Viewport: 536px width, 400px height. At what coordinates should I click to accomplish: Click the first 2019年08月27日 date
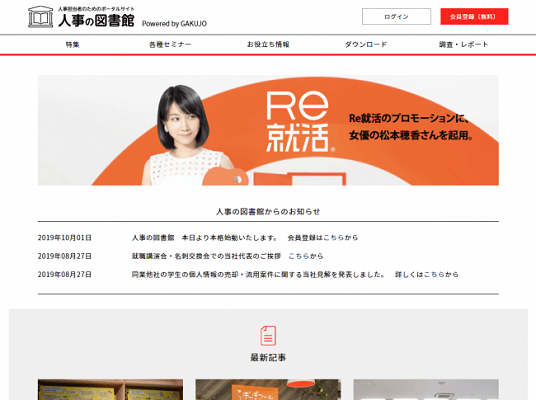65,256
